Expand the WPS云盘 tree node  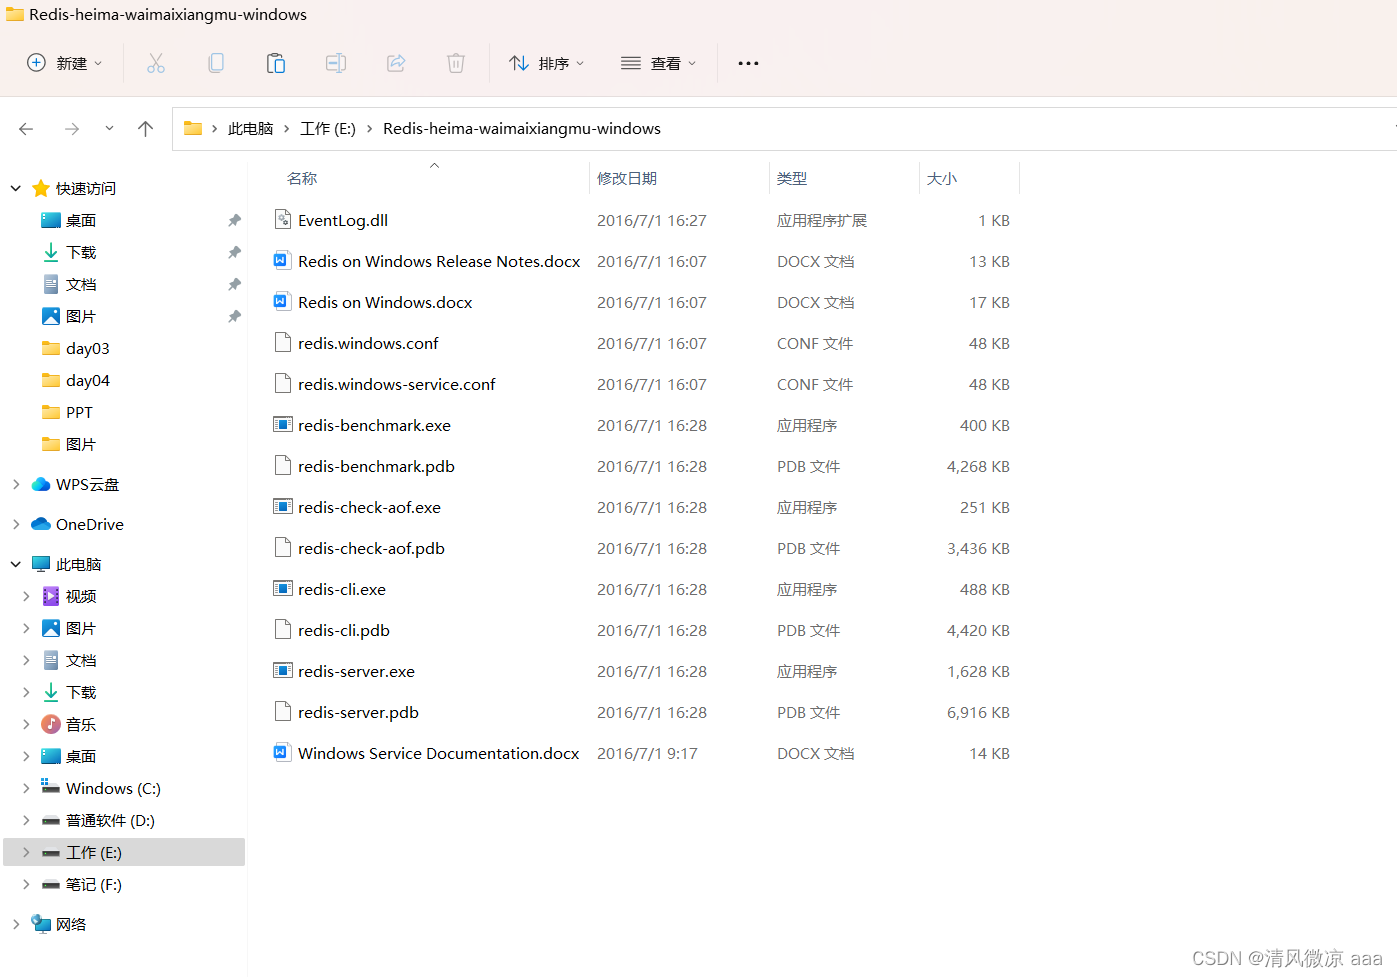click(x=16, y=484)
